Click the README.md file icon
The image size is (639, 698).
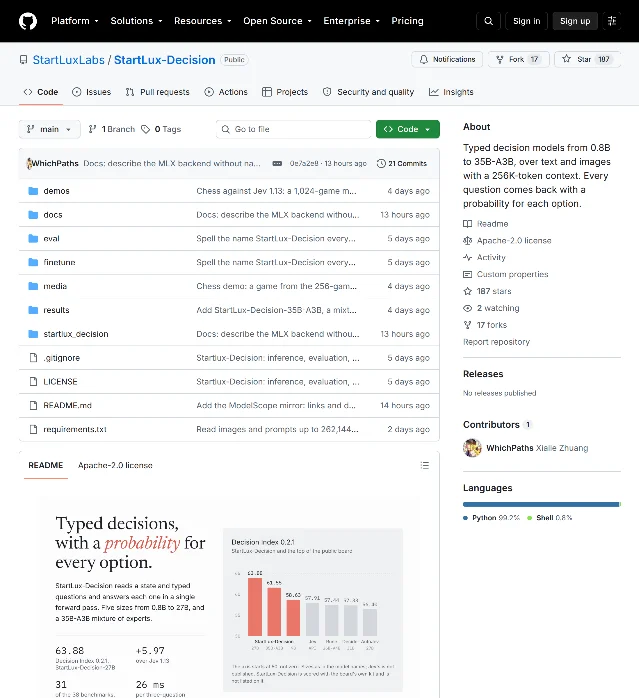point(33,405)
